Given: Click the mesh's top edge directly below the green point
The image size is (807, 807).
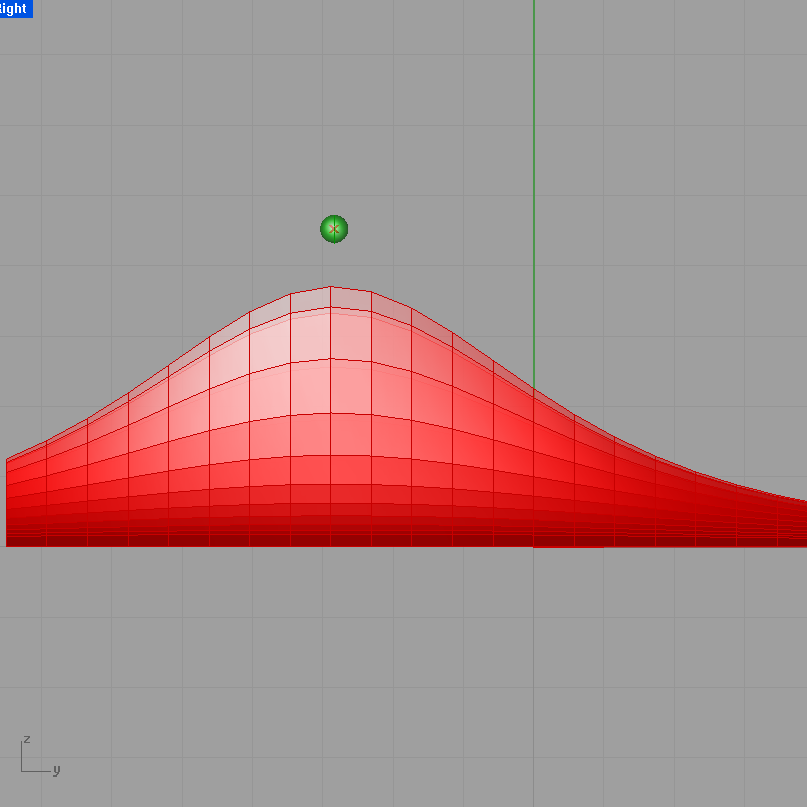Looking at the screenshot, I should pyautogui.click(x=334, y=288).
